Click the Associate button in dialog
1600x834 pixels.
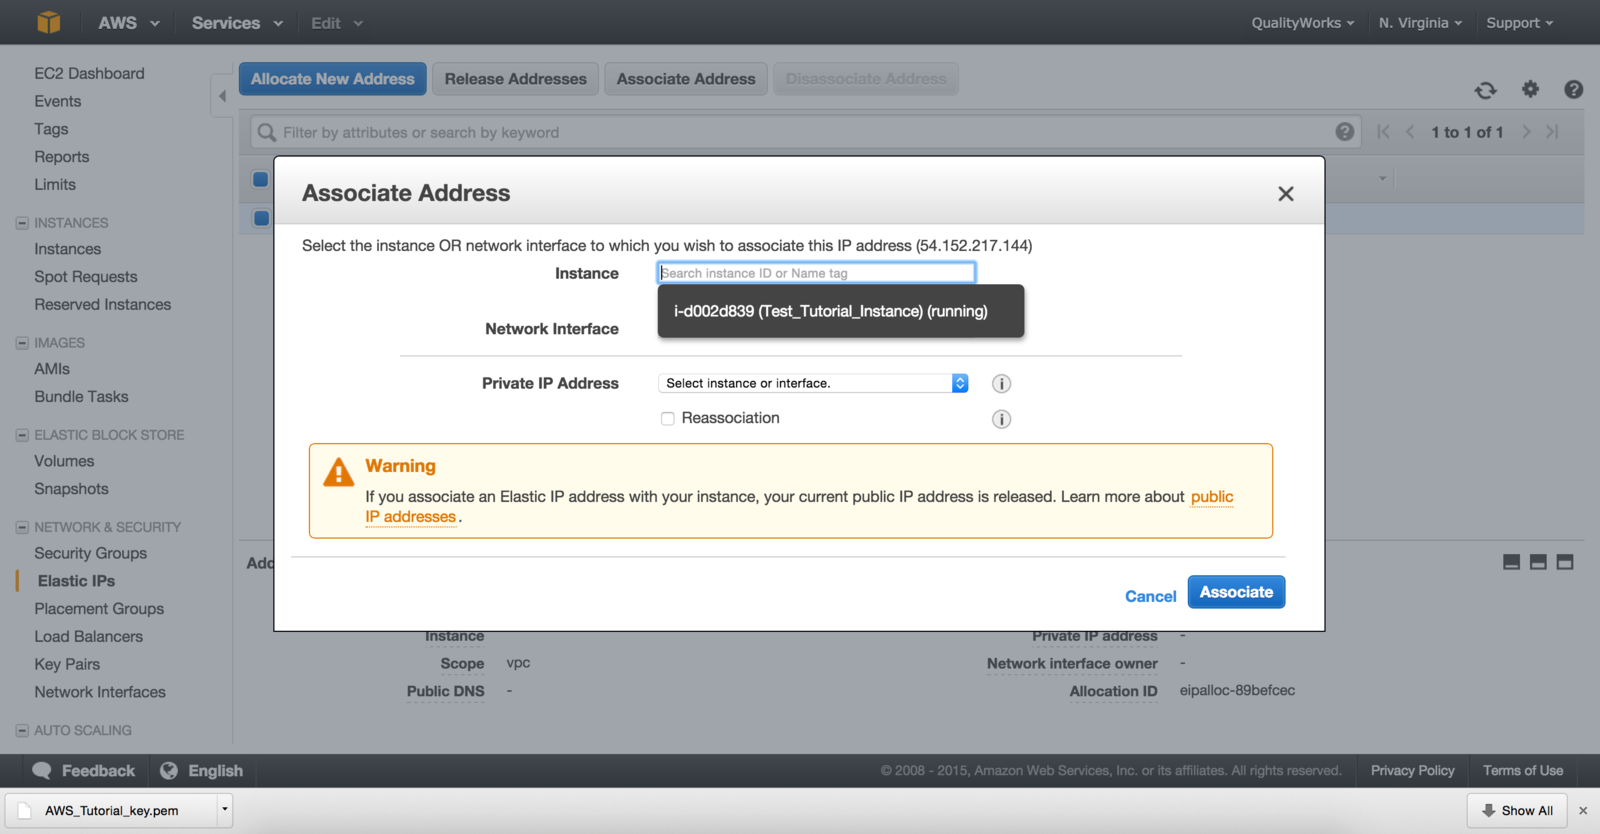click(1236, 592)
